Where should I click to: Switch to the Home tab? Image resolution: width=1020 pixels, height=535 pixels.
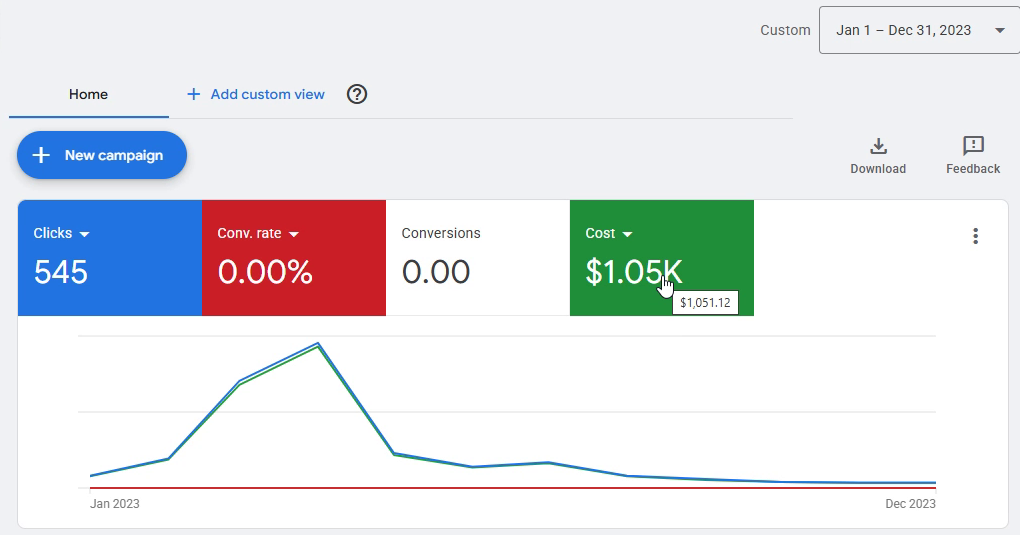88,94
